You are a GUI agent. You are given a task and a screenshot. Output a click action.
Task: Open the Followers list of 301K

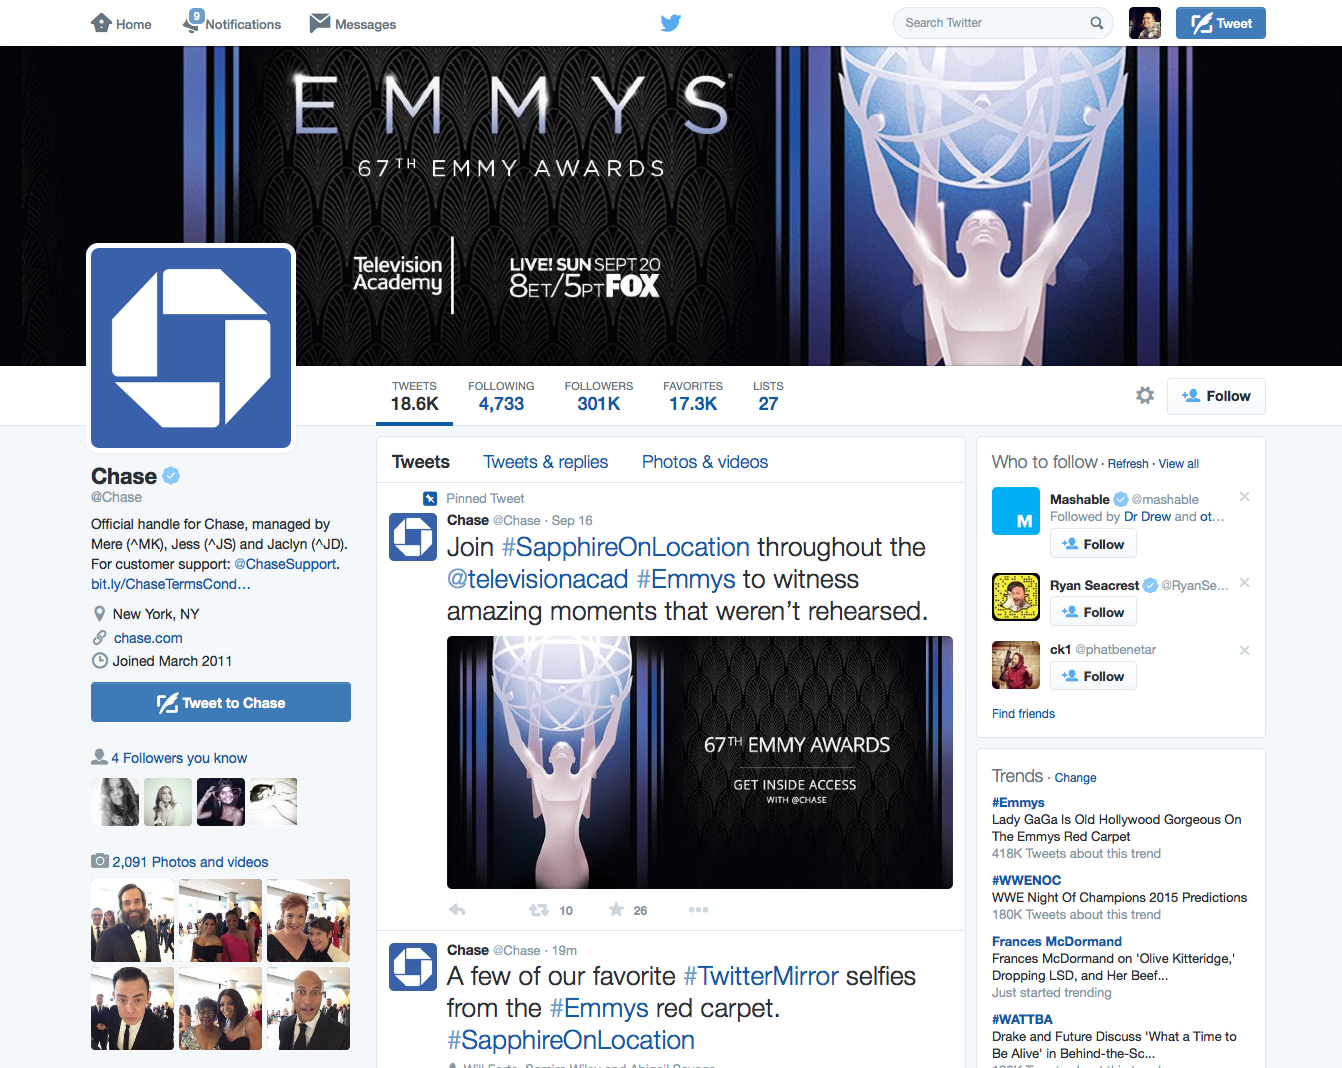(598, 397)
